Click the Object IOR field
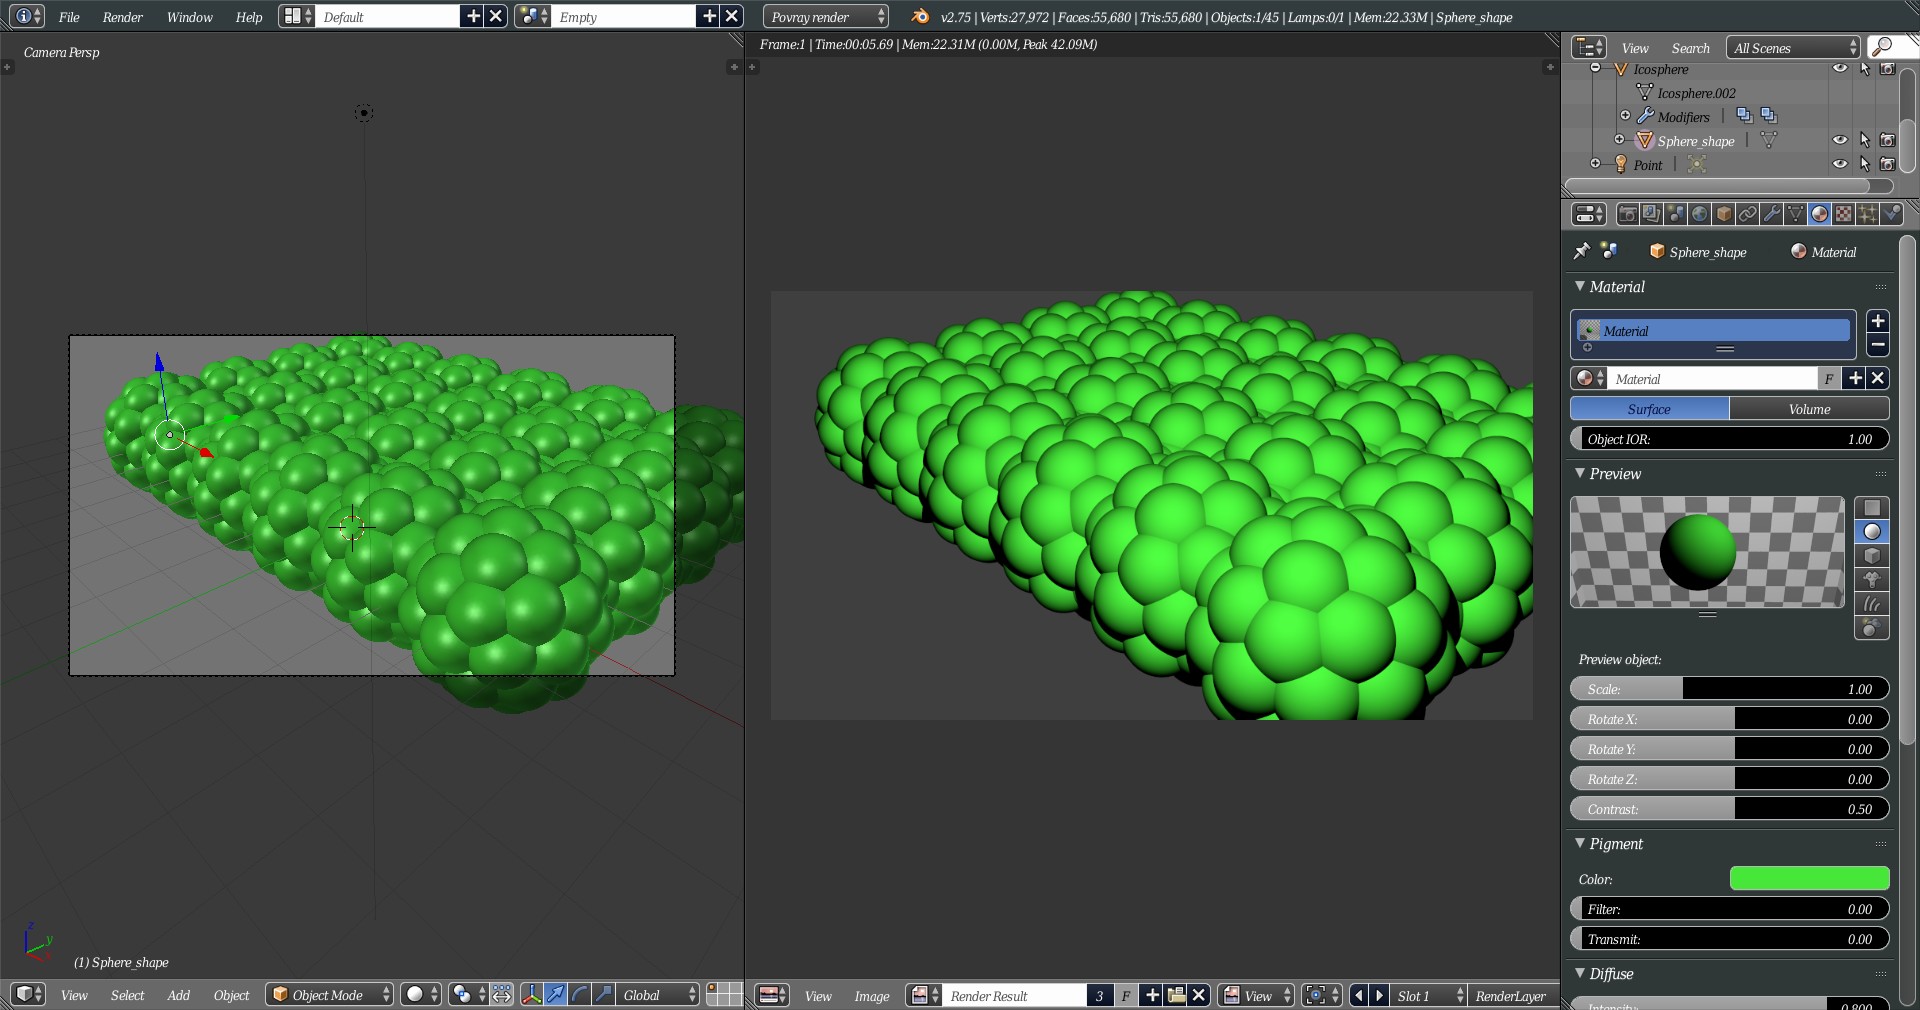The image size is (1920, 1010). [1729, 439]
